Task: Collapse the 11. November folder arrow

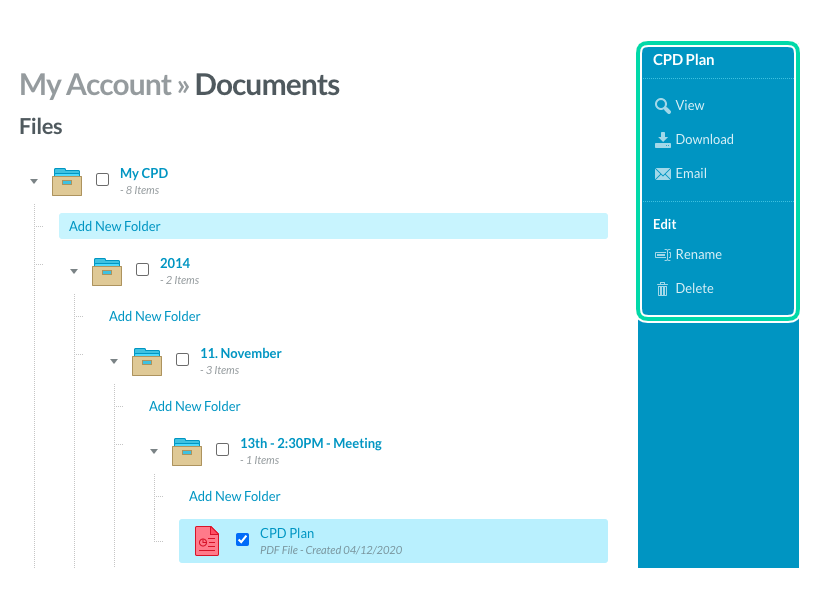Action: [x=114, y=361]
